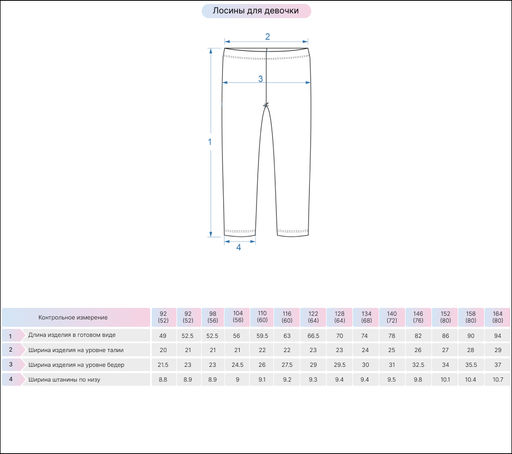Image resolution: width=512 pixels, height=454 pixels.
Task: Select the 'Длина изделия в готовом виде' row label
Action: click(72, 335)
